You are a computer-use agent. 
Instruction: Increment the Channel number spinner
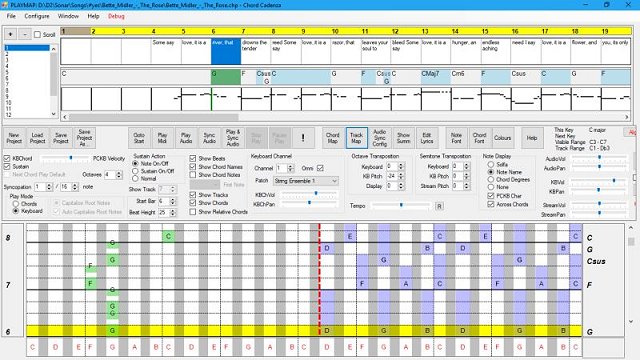(291, 166)
